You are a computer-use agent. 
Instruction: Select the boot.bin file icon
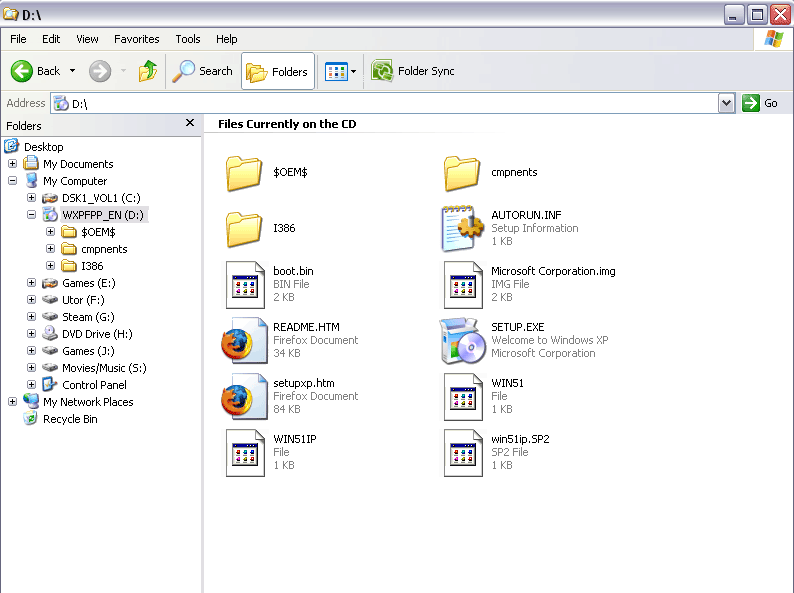click(x=245, y=285)
